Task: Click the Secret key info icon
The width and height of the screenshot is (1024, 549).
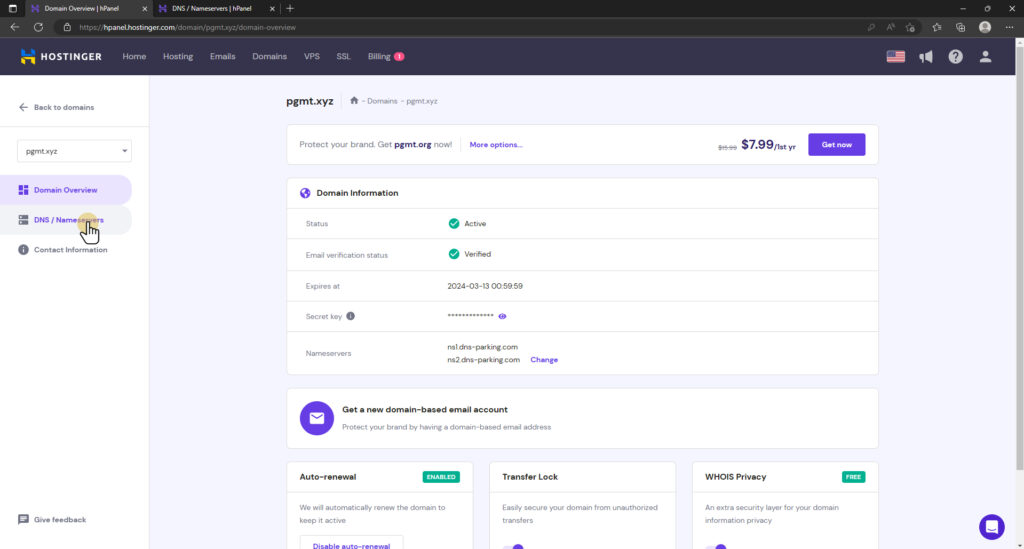Action: (x=351, y=316)
